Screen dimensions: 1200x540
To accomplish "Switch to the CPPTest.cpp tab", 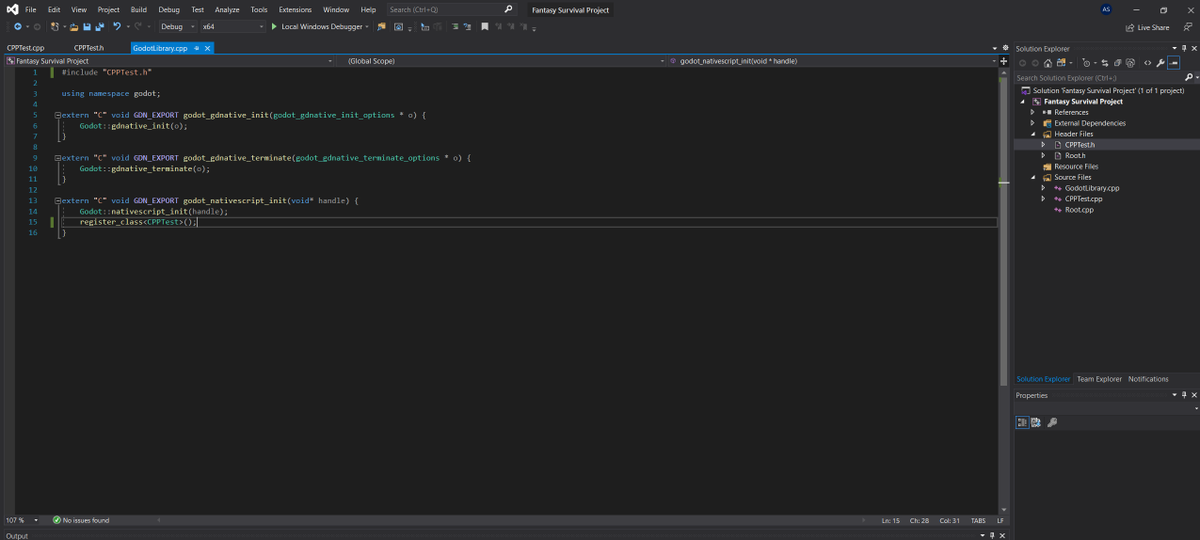I will point(25,48).
